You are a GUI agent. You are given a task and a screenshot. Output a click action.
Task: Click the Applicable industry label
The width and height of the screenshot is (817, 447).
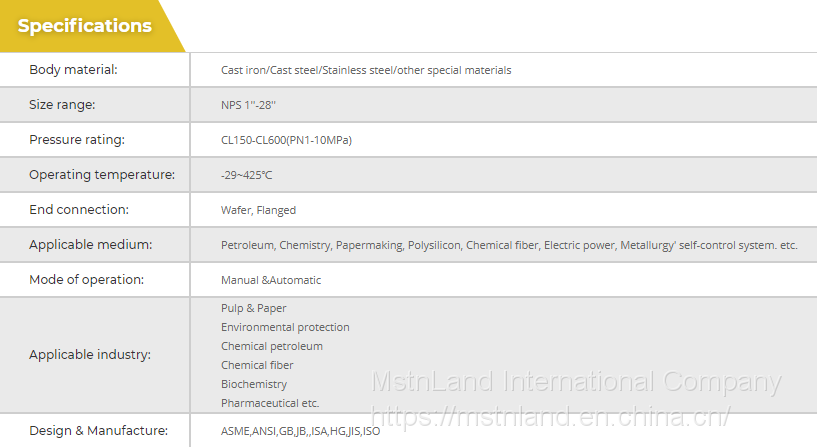click(x=90, y=355)
